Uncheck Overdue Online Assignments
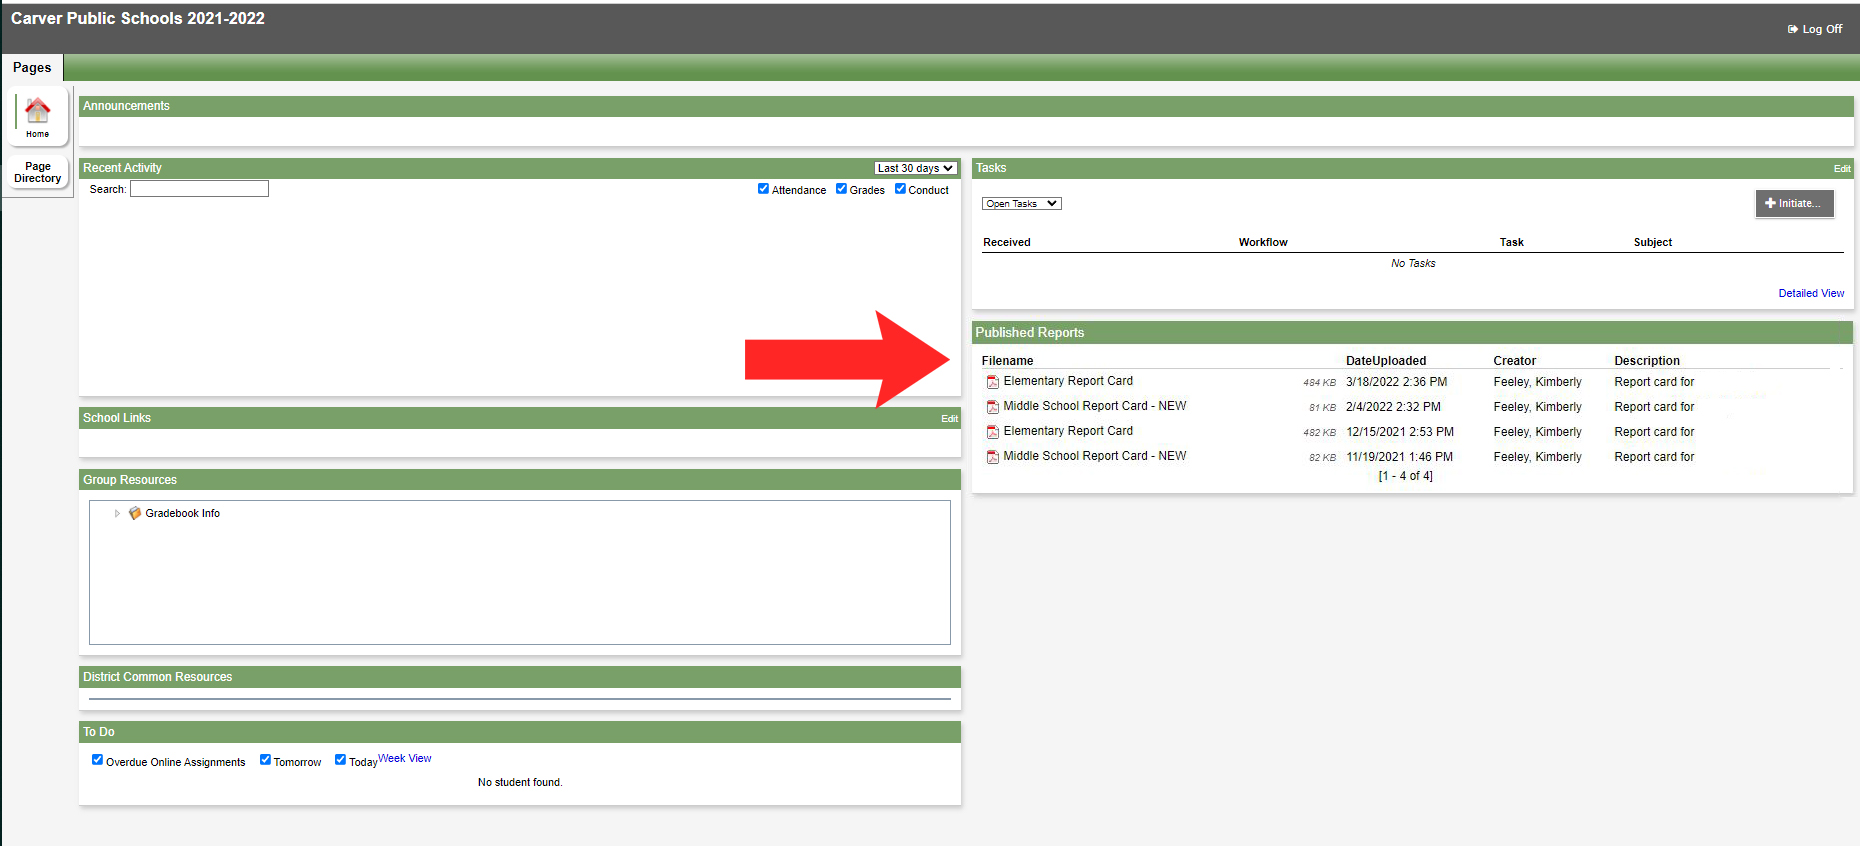 pos(97,760)
